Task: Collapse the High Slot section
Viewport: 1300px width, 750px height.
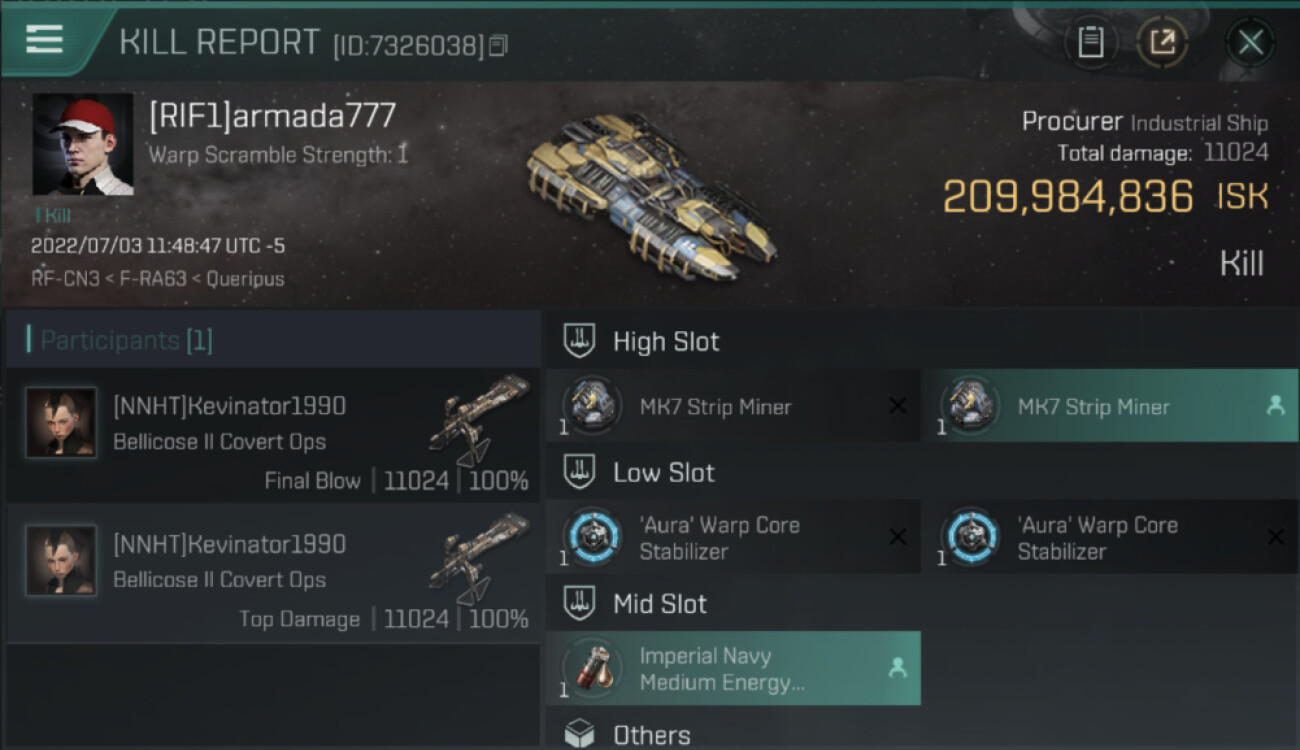Action: pyautogui.click(x=642, y=341)
